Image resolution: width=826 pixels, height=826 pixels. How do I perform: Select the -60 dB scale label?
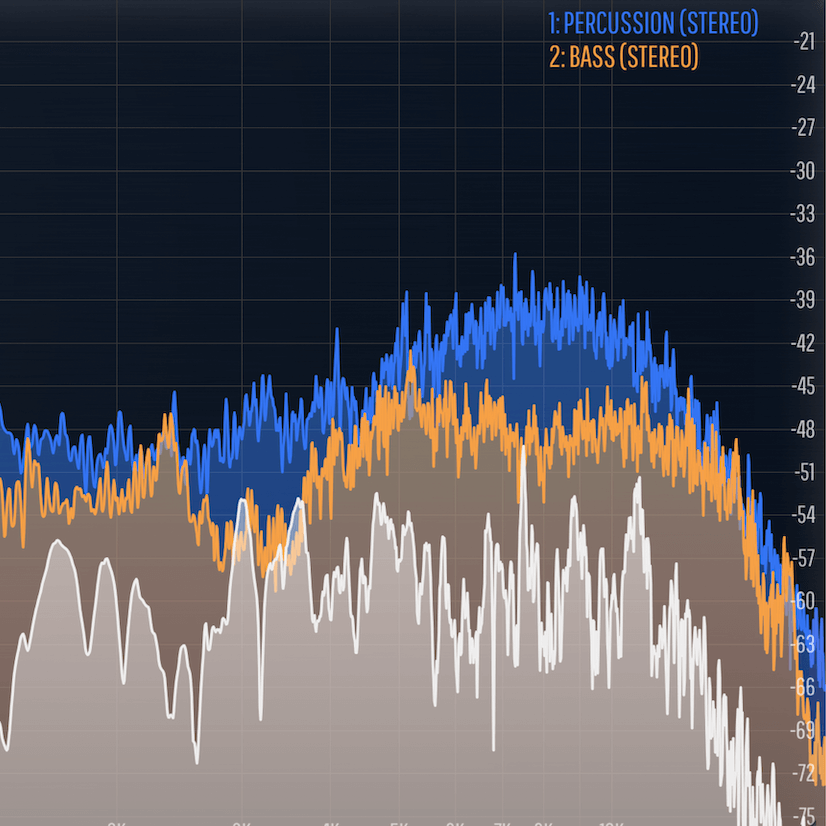[803, 601]
